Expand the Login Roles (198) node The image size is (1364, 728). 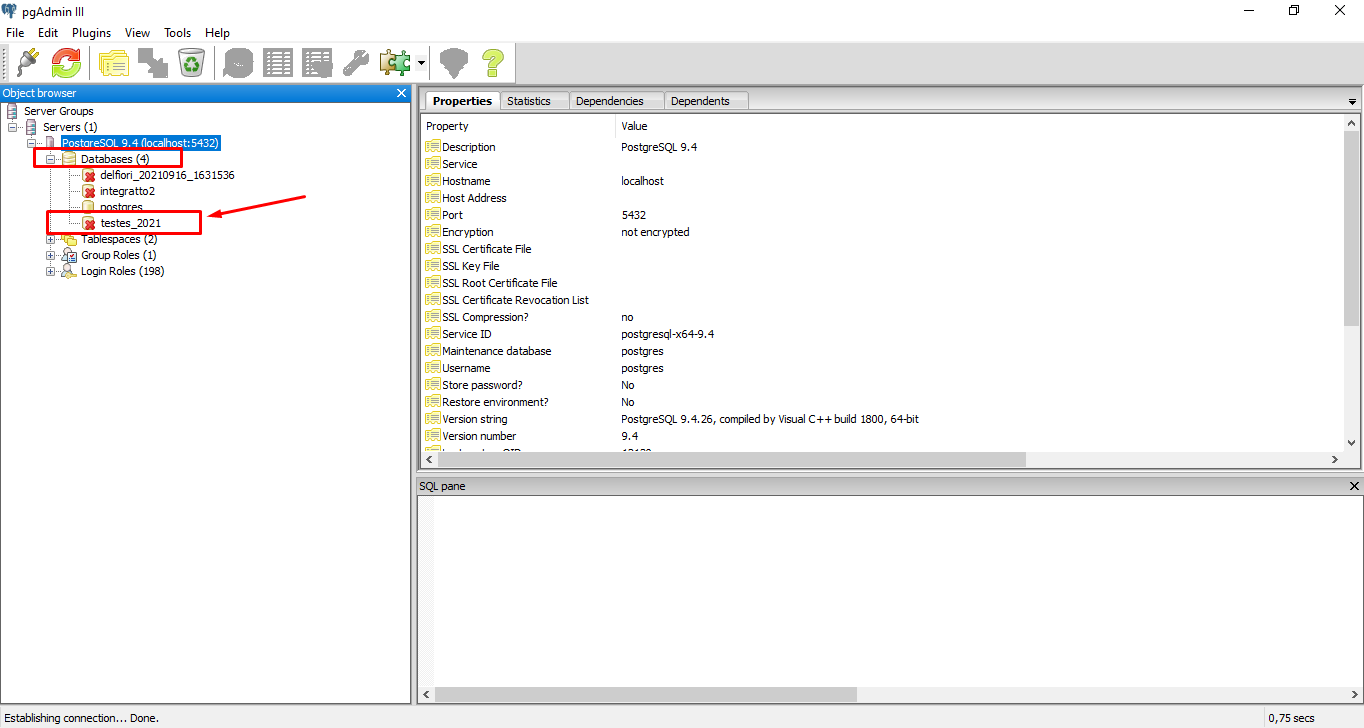pos(51,271)
